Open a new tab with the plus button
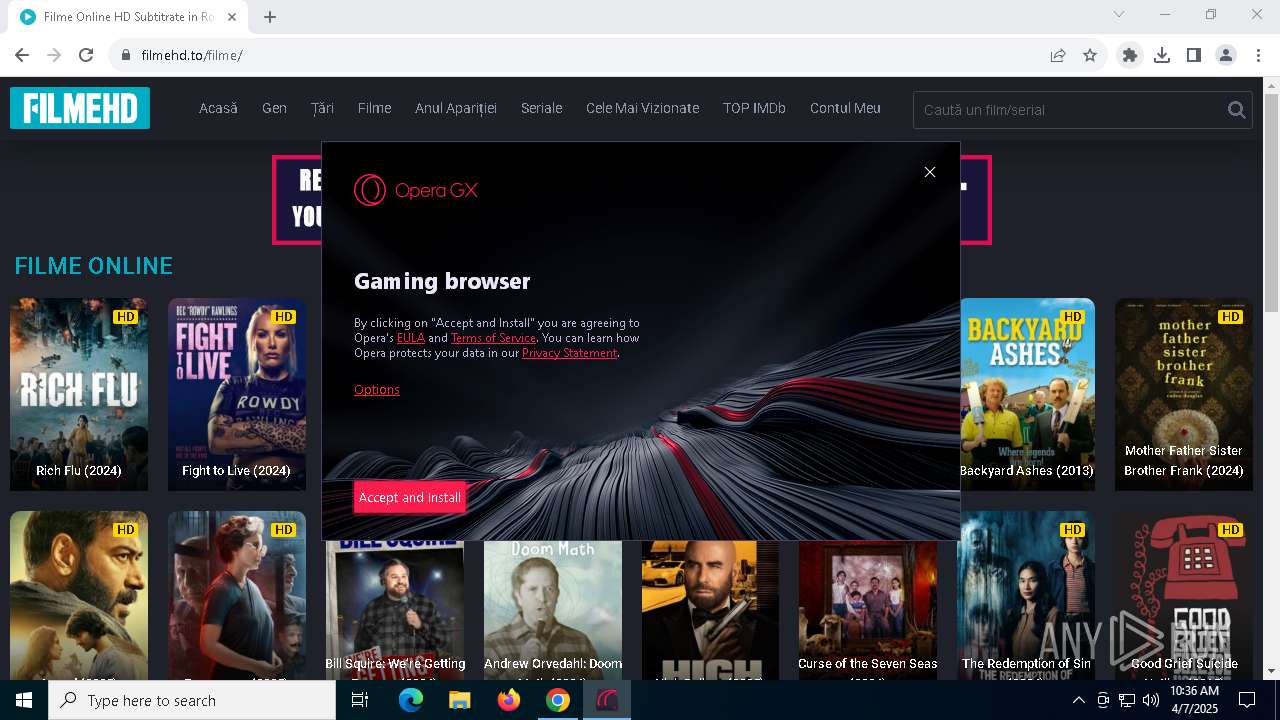Viewport: 1280px width, 720px height. click(x=269, y=16)
